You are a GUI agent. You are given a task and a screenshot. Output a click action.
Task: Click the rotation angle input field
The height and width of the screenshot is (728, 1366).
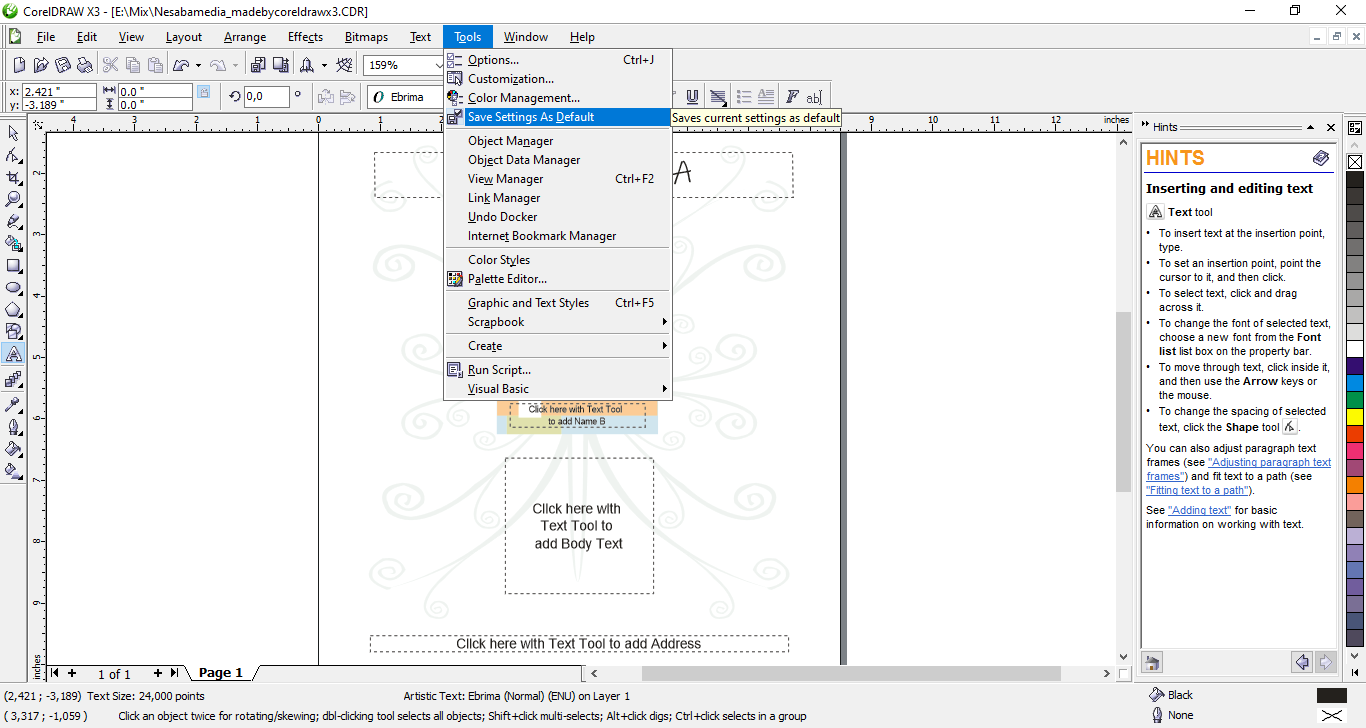tap(266, 97)
